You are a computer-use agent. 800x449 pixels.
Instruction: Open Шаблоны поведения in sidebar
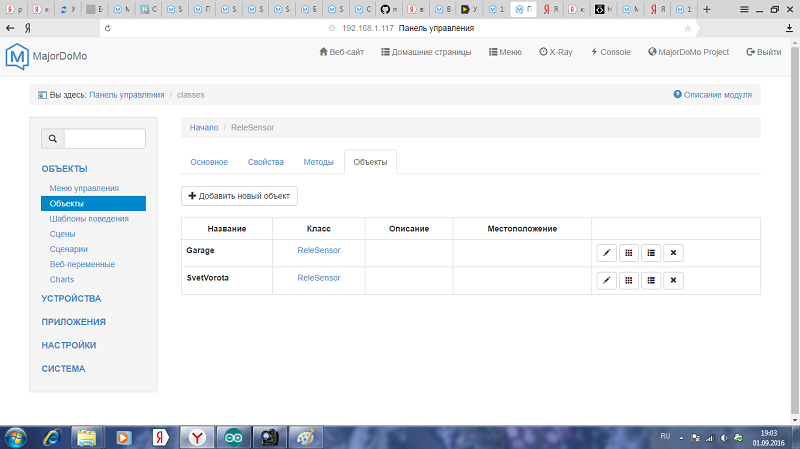point(89,219)
